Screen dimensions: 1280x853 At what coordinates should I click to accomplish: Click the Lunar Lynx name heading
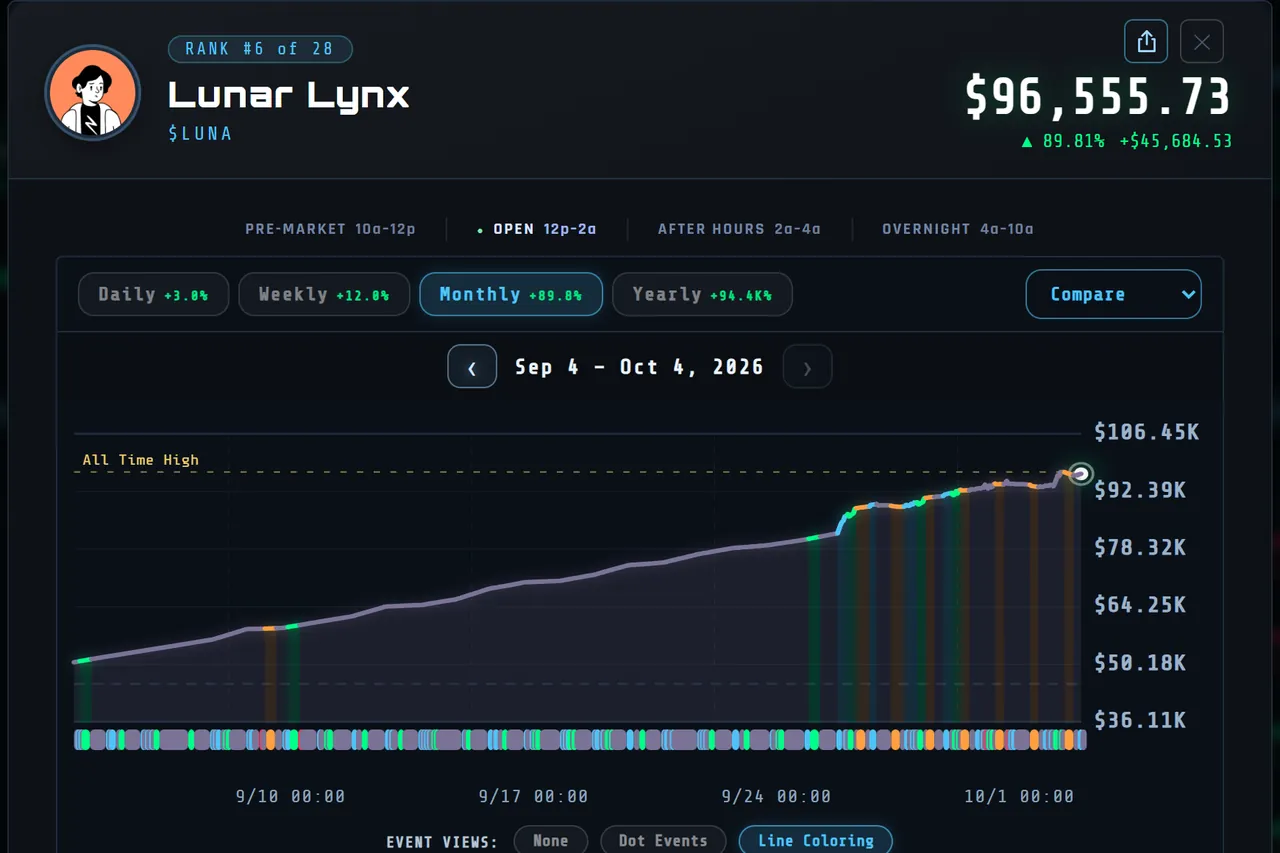(289, 95)
